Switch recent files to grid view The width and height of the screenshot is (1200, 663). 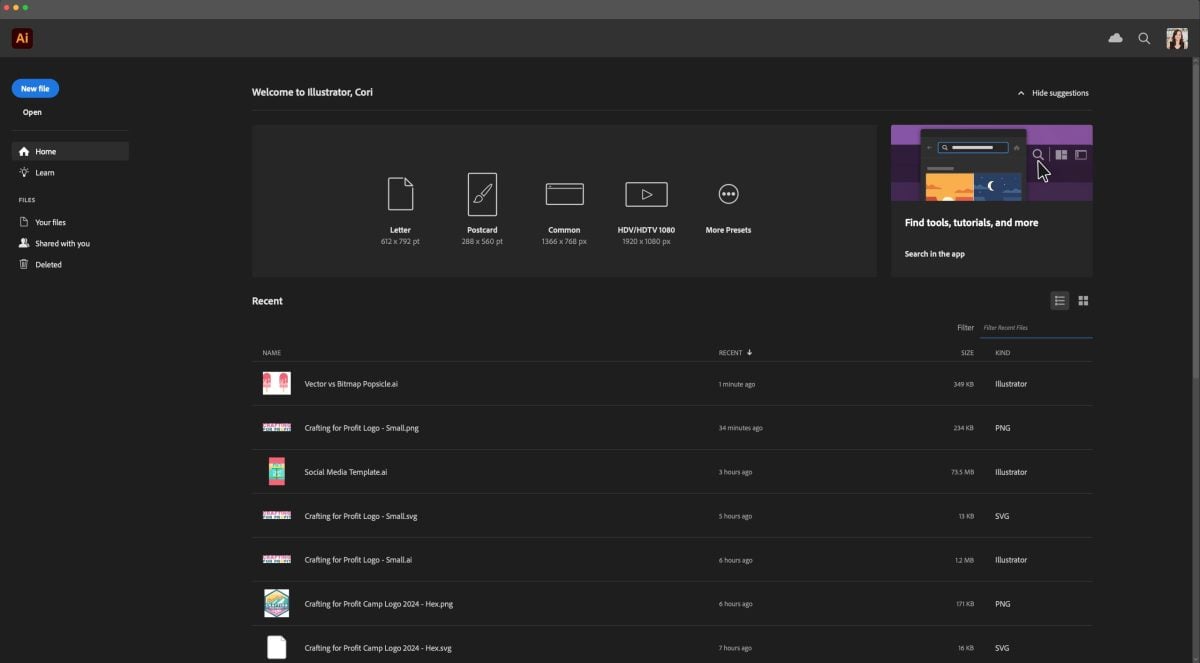[1083, 301]
